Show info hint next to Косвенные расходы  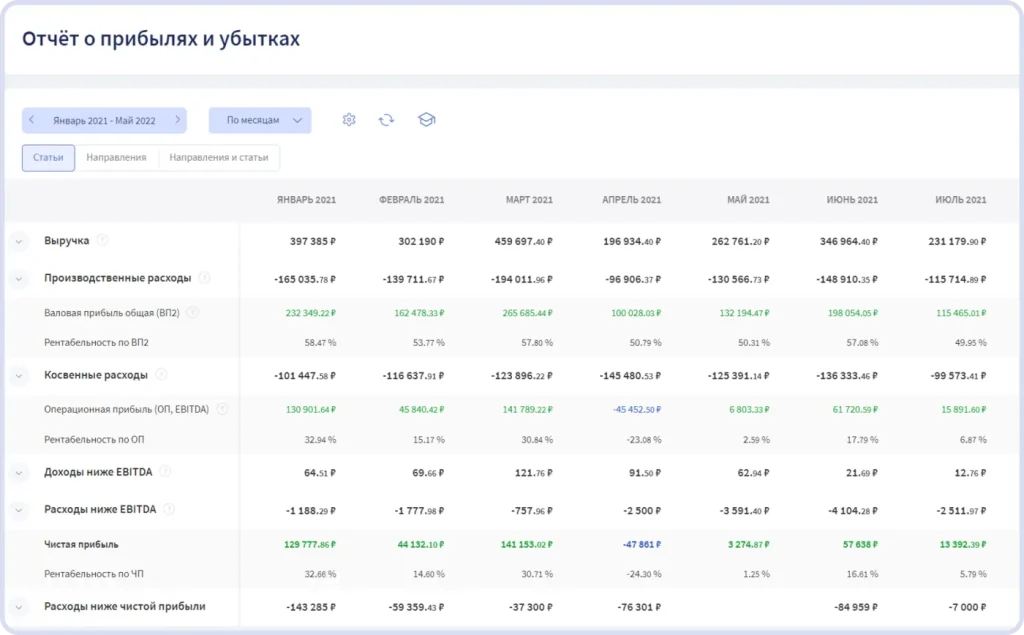(161, 374)
